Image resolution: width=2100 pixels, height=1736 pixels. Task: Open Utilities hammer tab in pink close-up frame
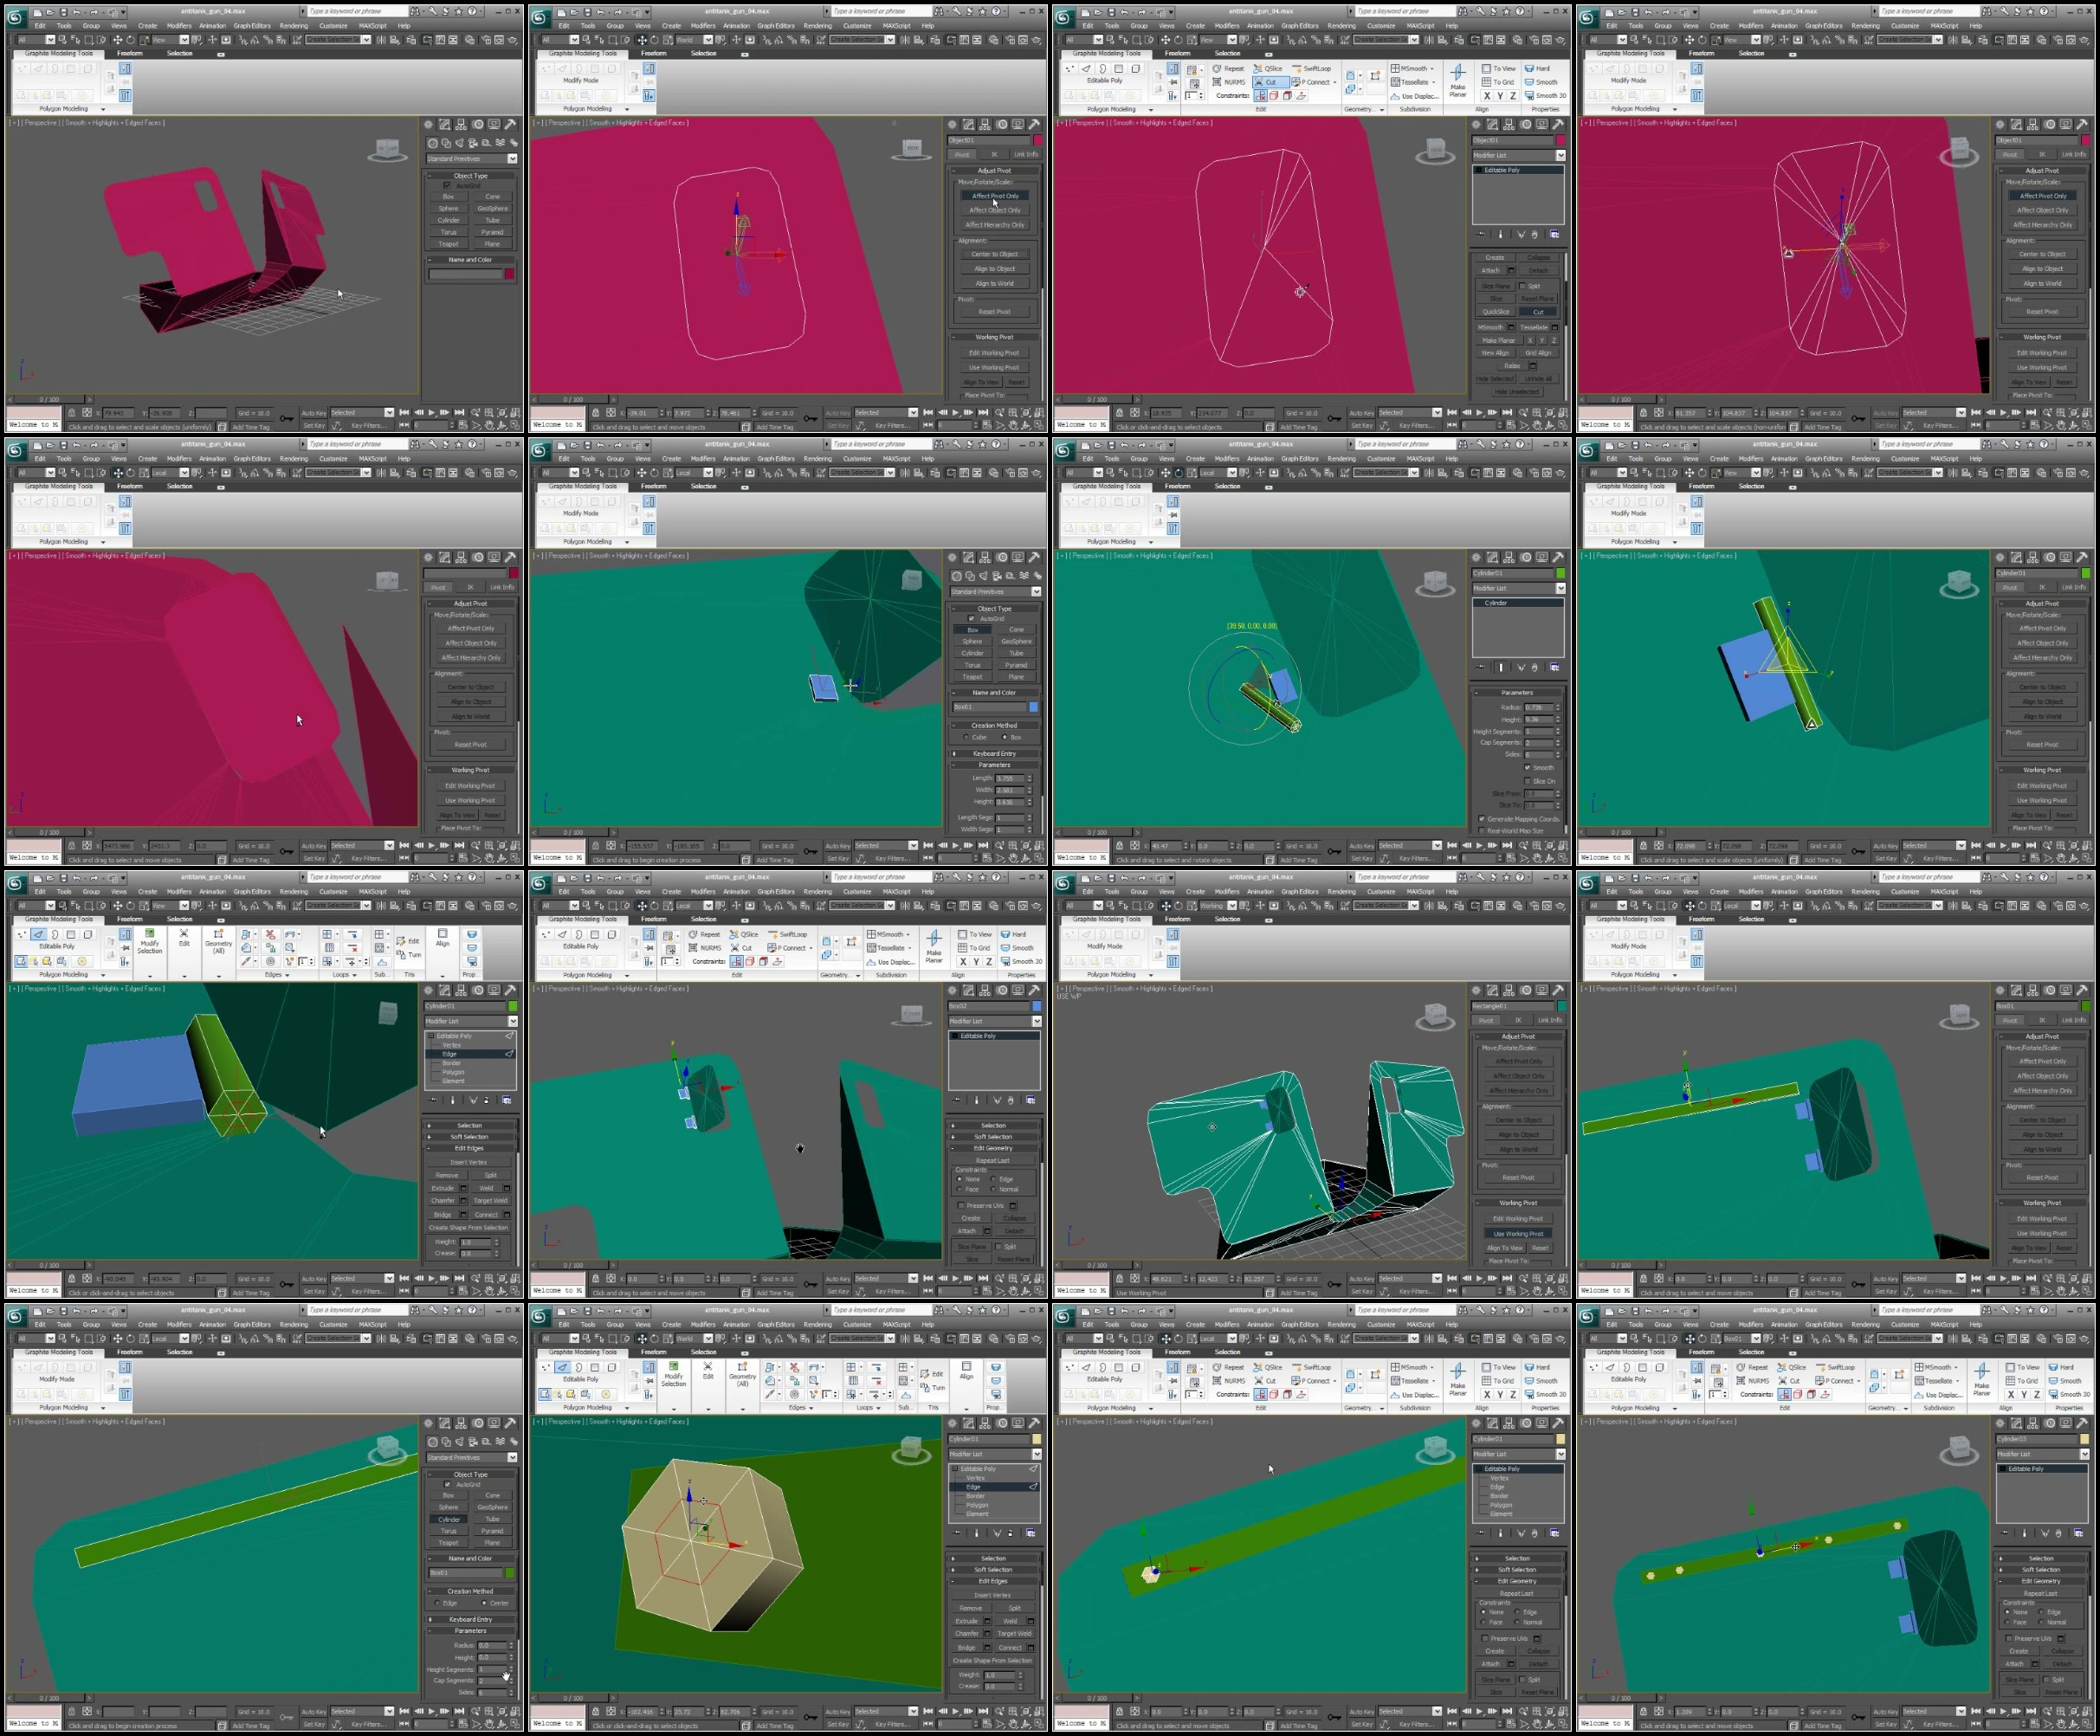(510, 557)
